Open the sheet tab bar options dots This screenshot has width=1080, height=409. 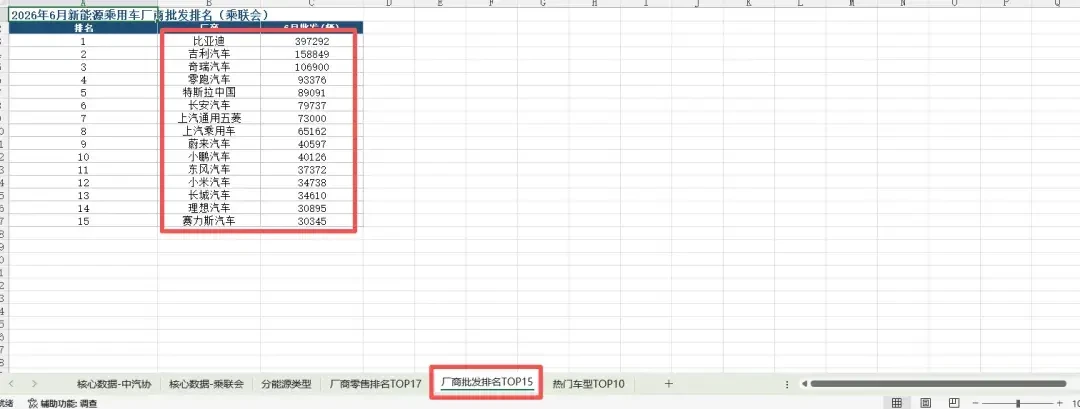click(787, 384)
